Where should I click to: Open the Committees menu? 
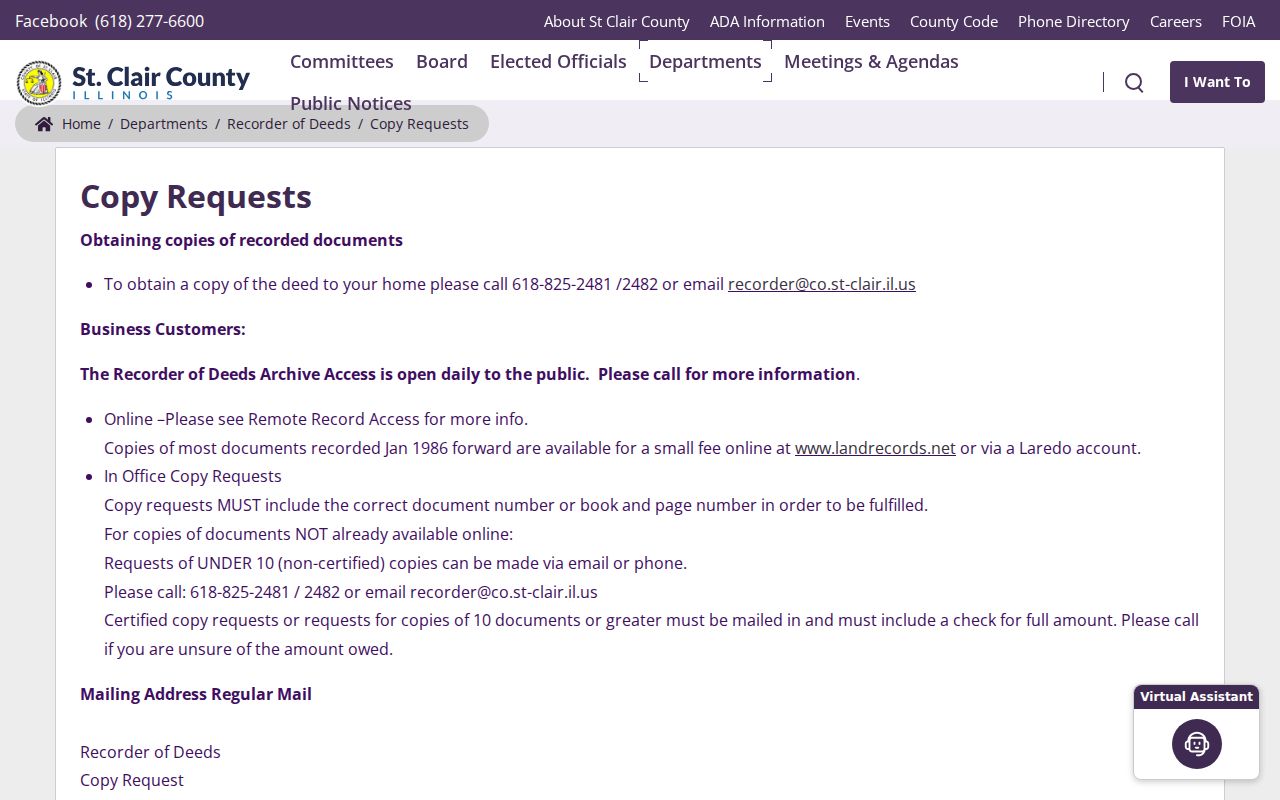point(342,61)
